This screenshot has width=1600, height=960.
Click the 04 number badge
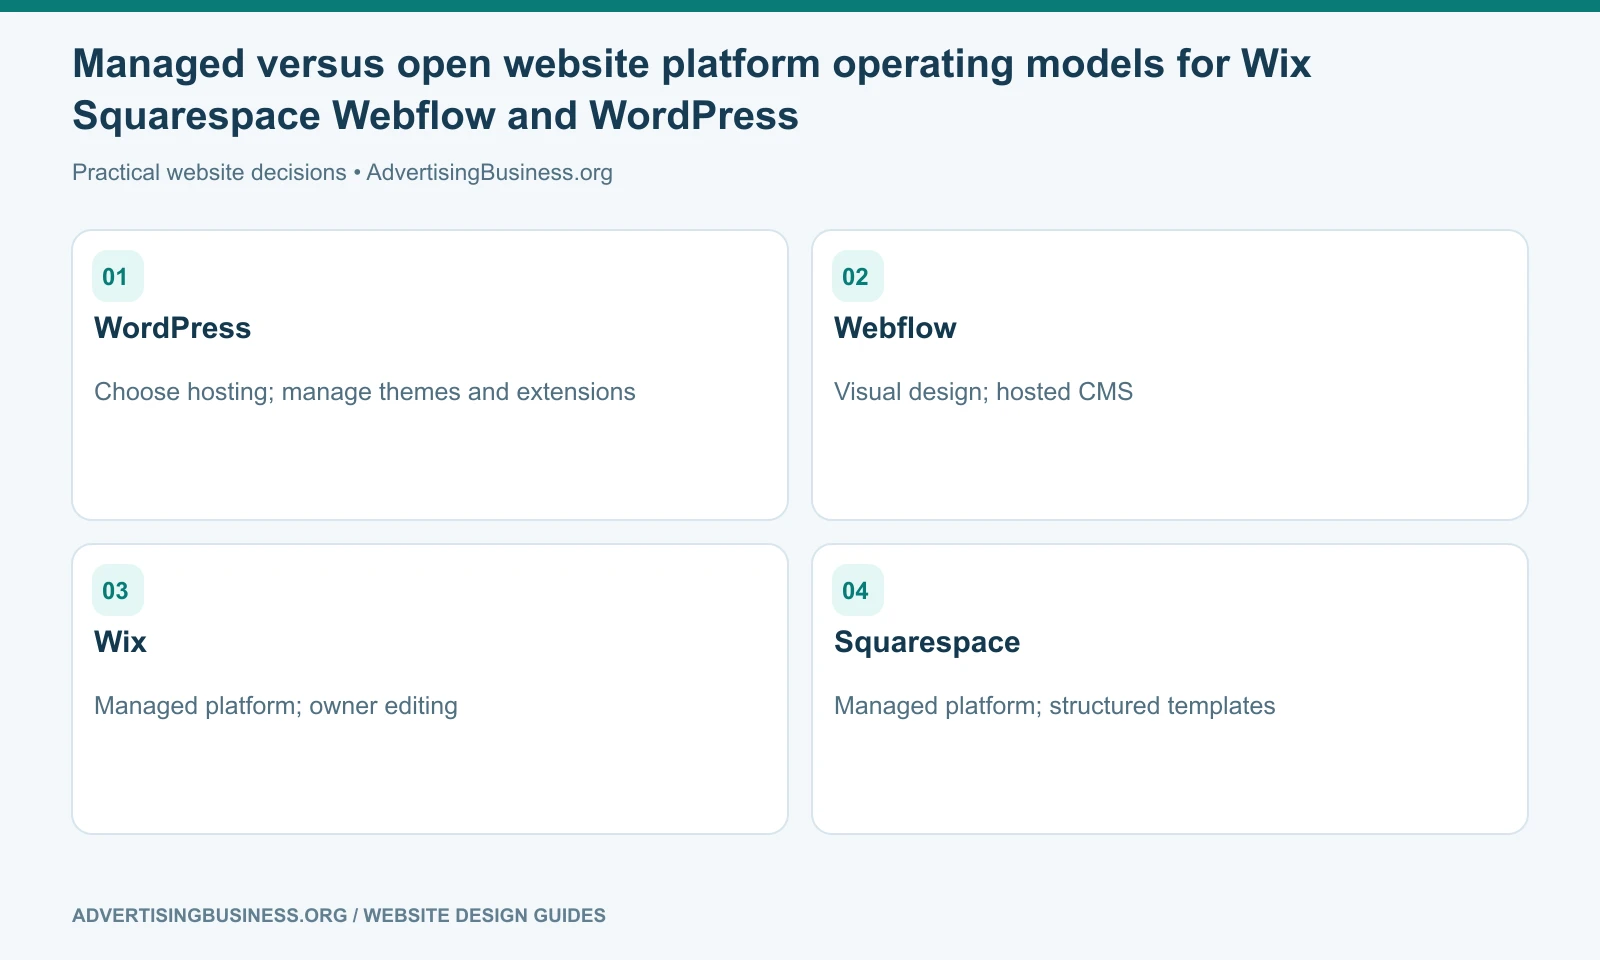[858, 590]
